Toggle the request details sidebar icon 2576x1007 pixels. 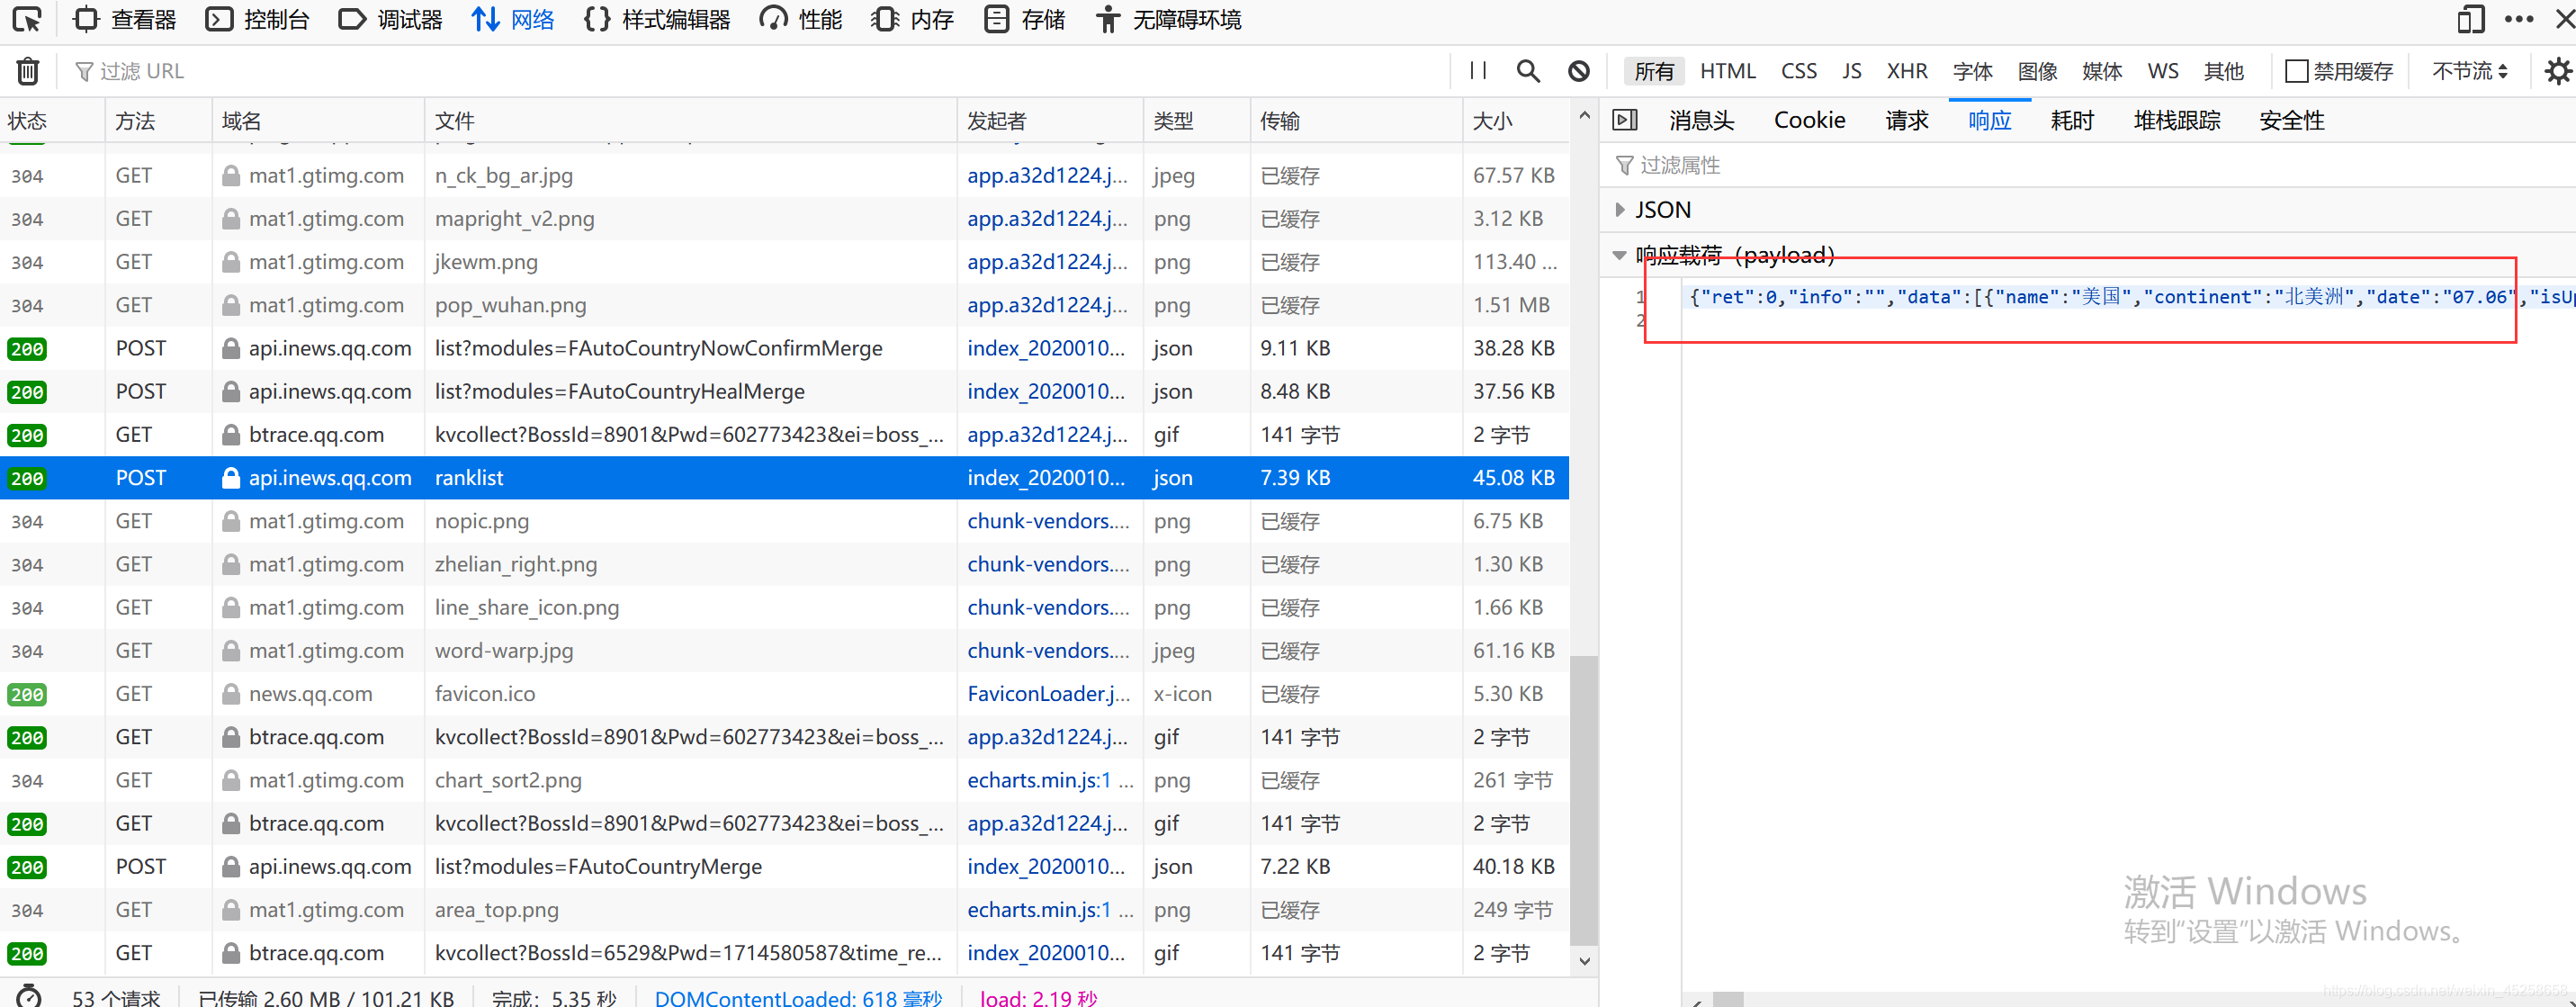click(1625, 120)
